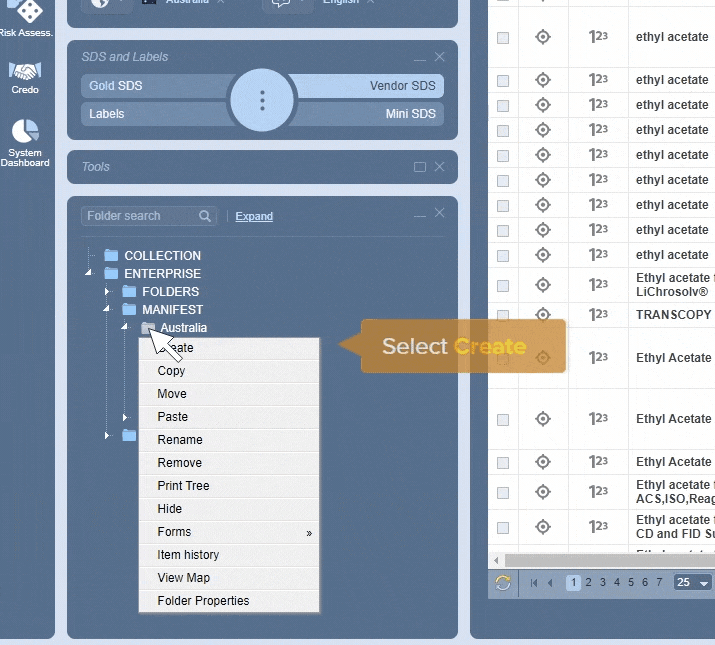The height and width of the screenshot is (645, 715).
Task: Click the folder search magnifier icon
Action: 205,216
